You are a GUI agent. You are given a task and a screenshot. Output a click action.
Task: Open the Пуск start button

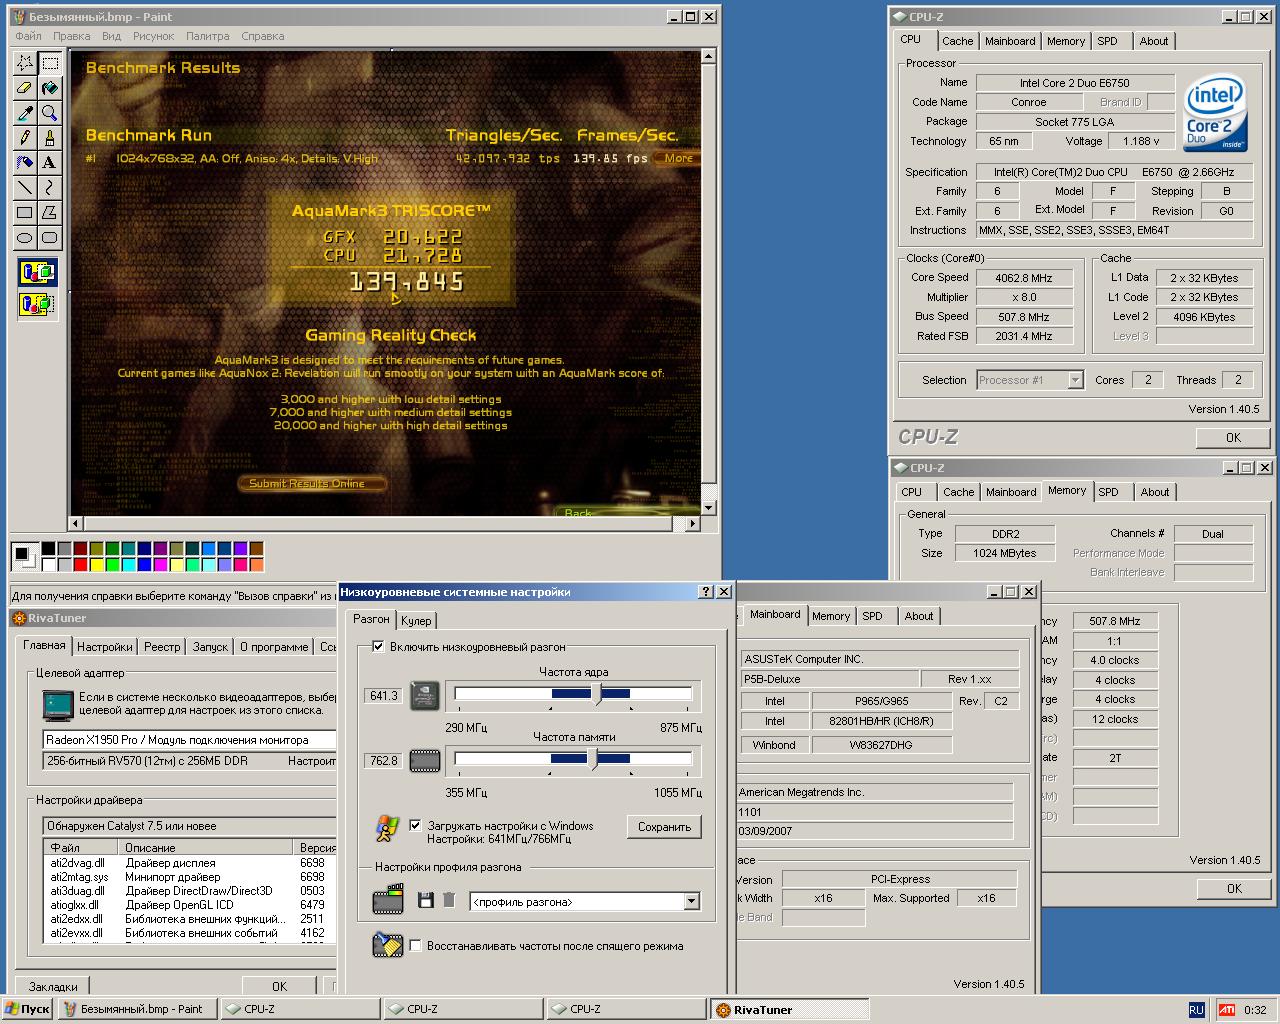27,1009
